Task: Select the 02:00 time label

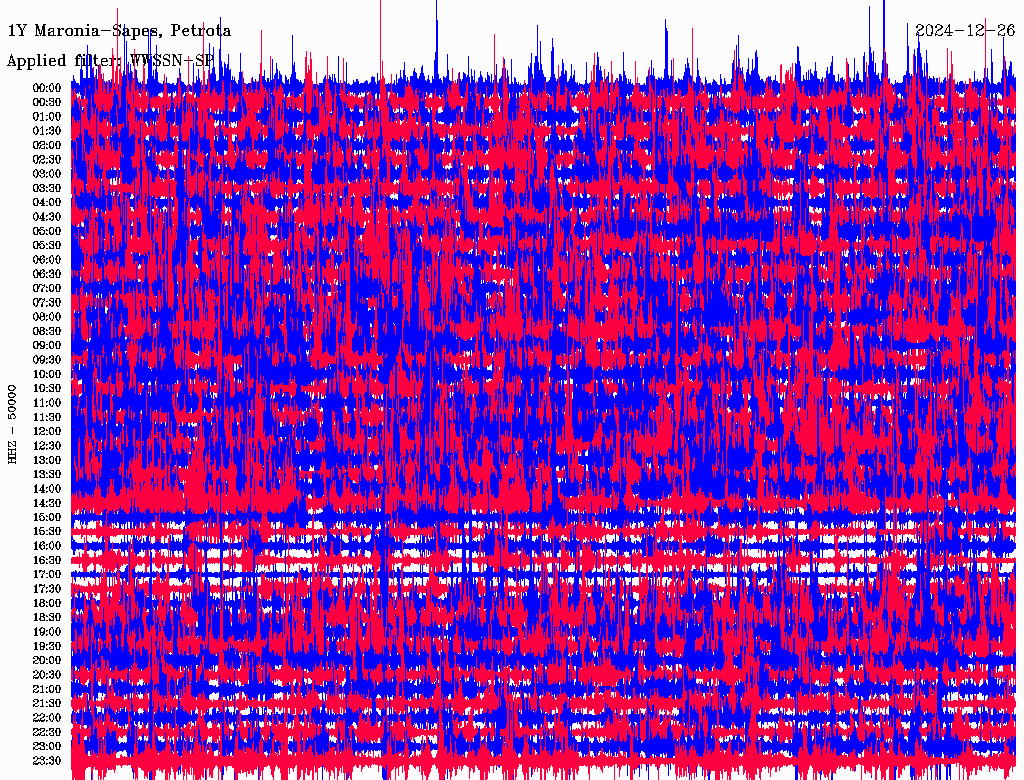Action: point(47,146)
